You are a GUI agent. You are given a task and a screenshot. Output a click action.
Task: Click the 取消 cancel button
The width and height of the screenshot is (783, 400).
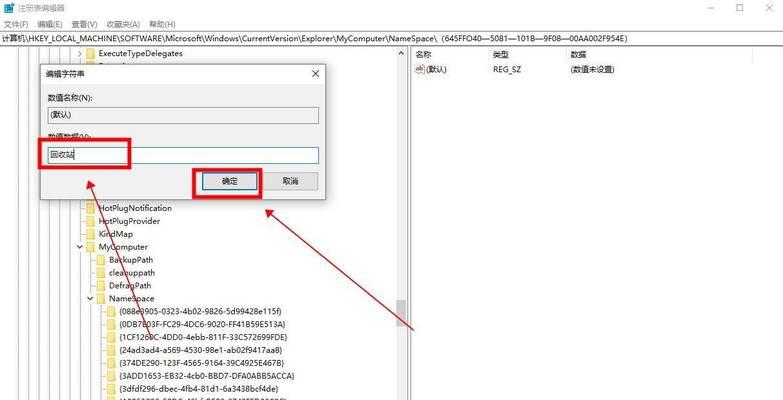tap(290, 181)
